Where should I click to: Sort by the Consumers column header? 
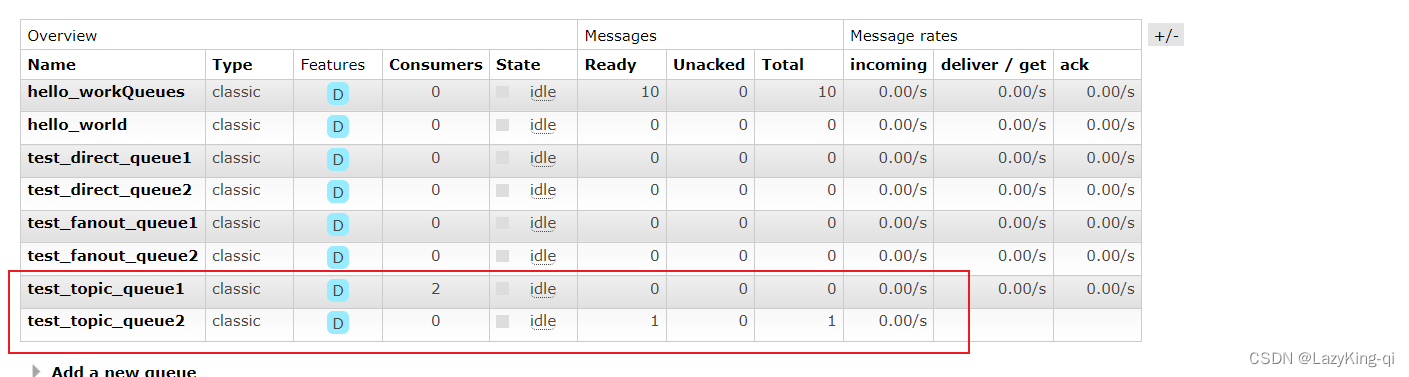tap(436, 64)
